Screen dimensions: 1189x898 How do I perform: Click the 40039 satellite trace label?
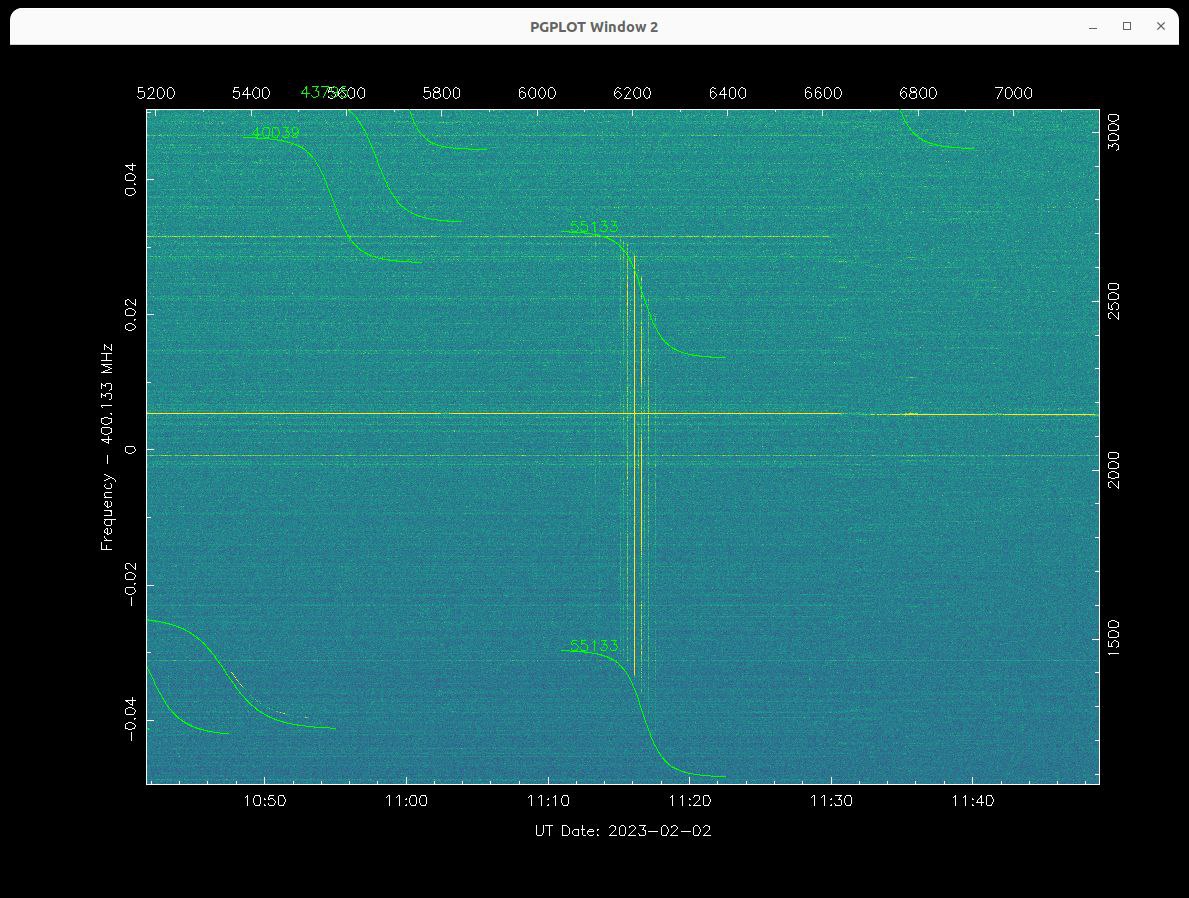[275, 132]
